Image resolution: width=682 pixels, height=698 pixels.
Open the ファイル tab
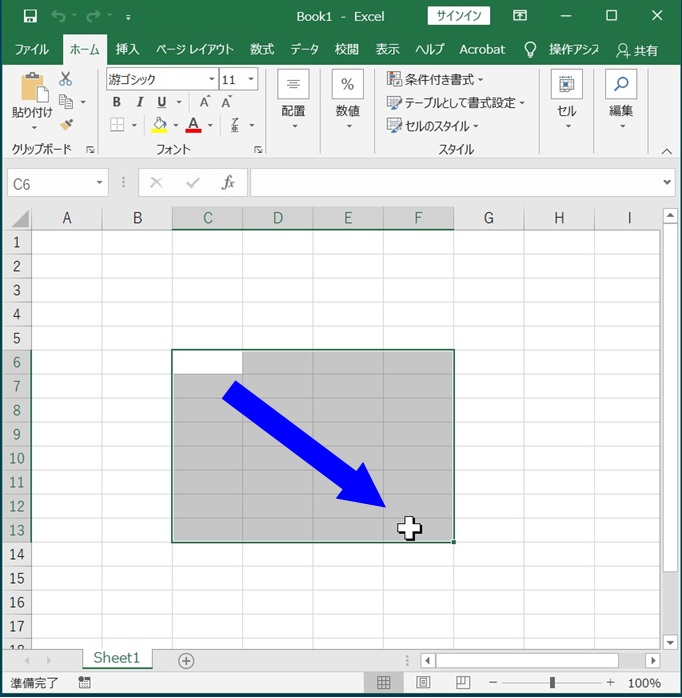[x=32, y=49]
